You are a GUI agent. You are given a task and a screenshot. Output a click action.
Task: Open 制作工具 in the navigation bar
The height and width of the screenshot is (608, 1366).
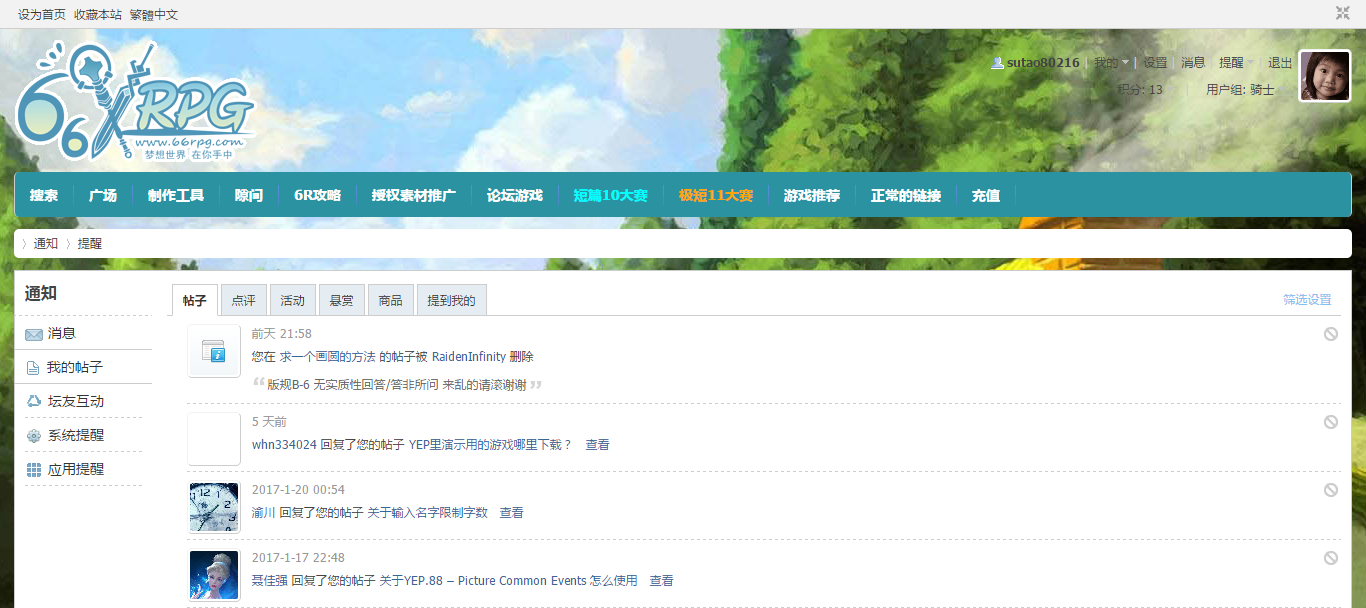pos(176,195)
